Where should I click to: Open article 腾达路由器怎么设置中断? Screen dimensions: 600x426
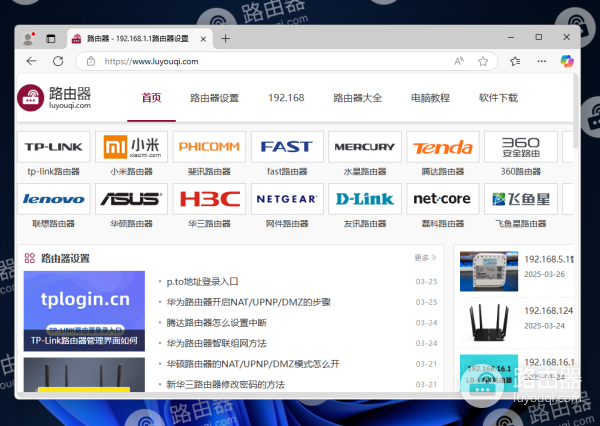tap(217, 323)
